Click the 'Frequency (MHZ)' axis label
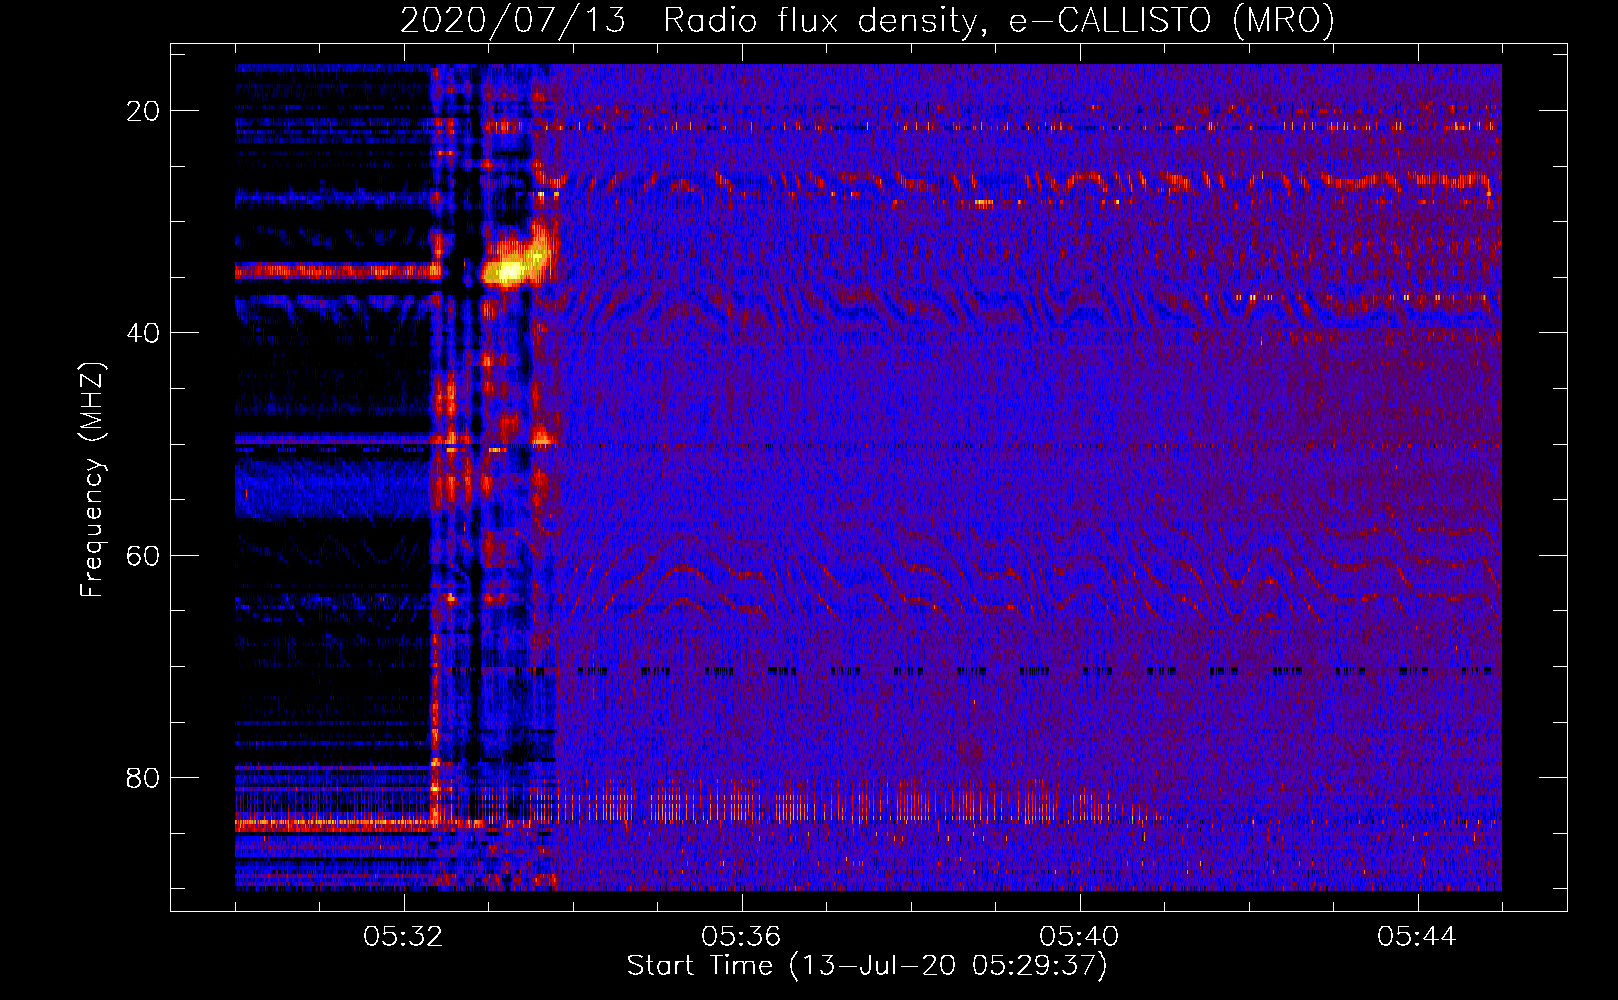This screenshot has width=1618, height=1000. pyautogui.click(x=92, y=479)
